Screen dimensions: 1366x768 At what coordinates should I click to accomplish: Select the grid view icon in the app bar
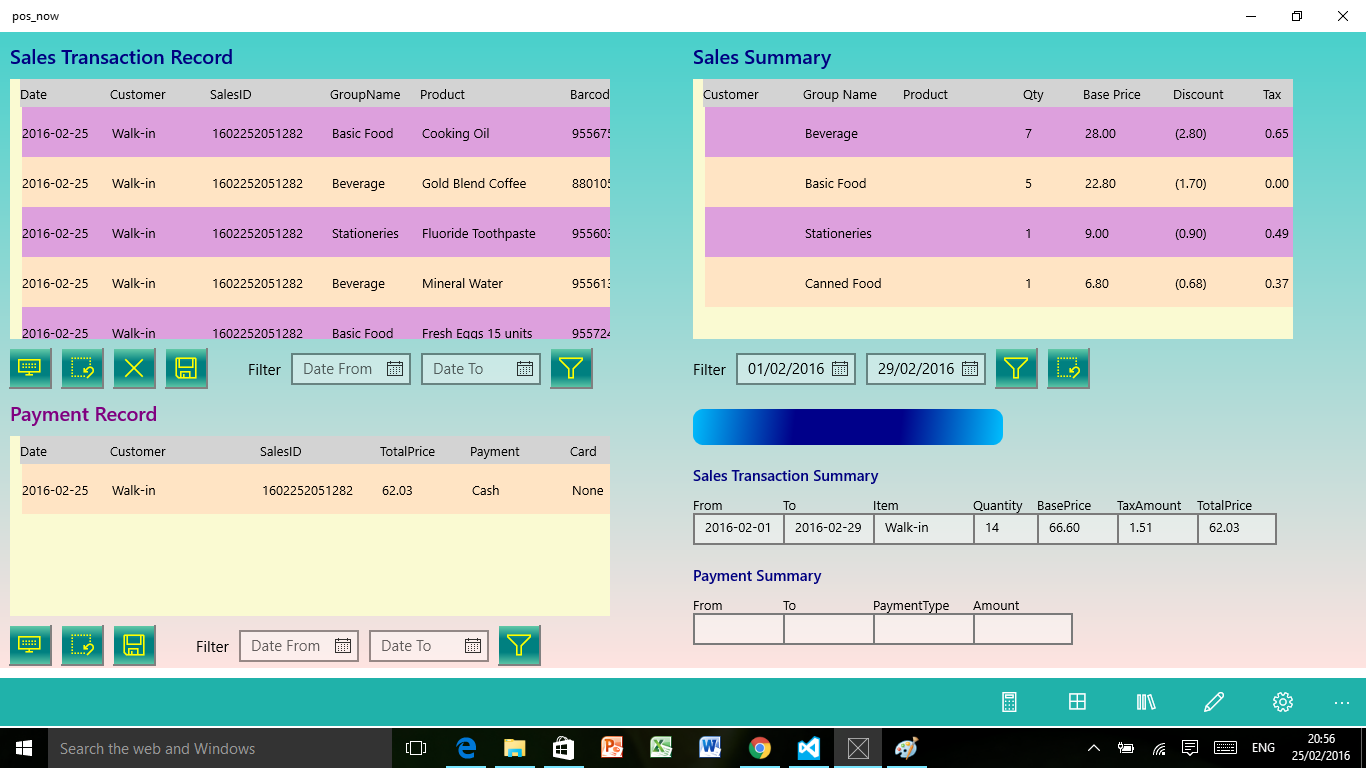click(1077, 701)
